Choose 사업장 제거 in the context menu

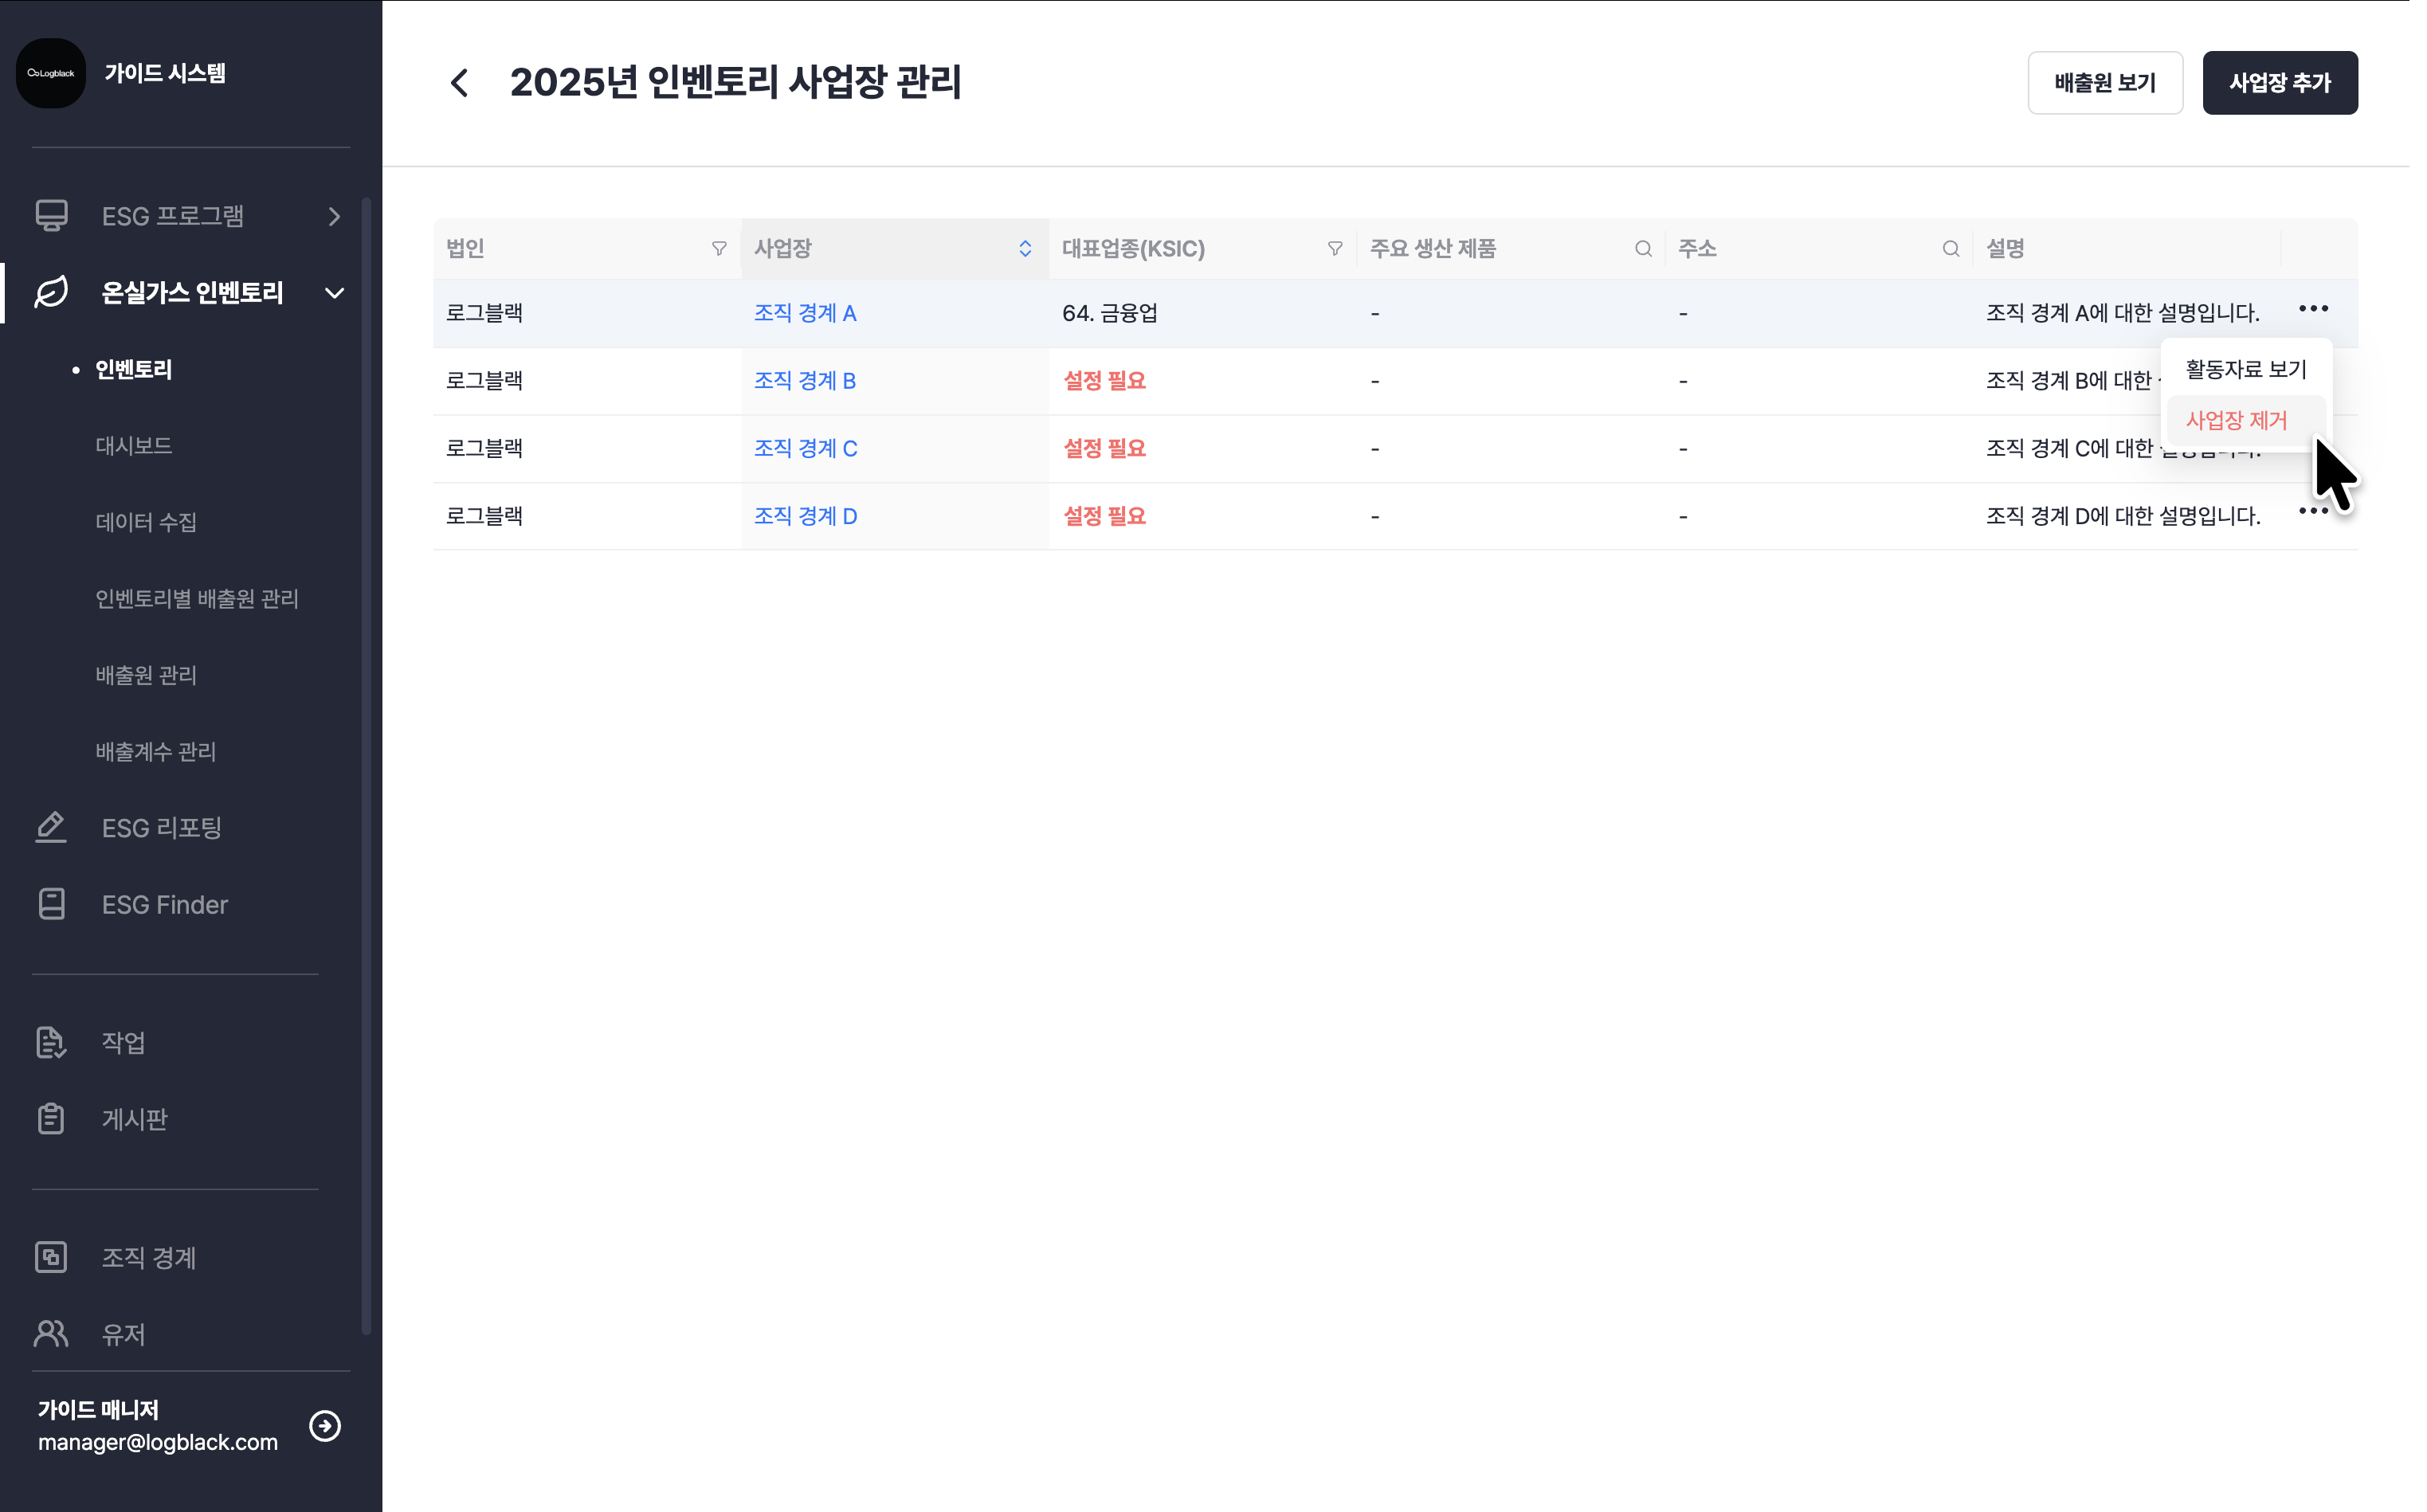[x=2245, y=420]
